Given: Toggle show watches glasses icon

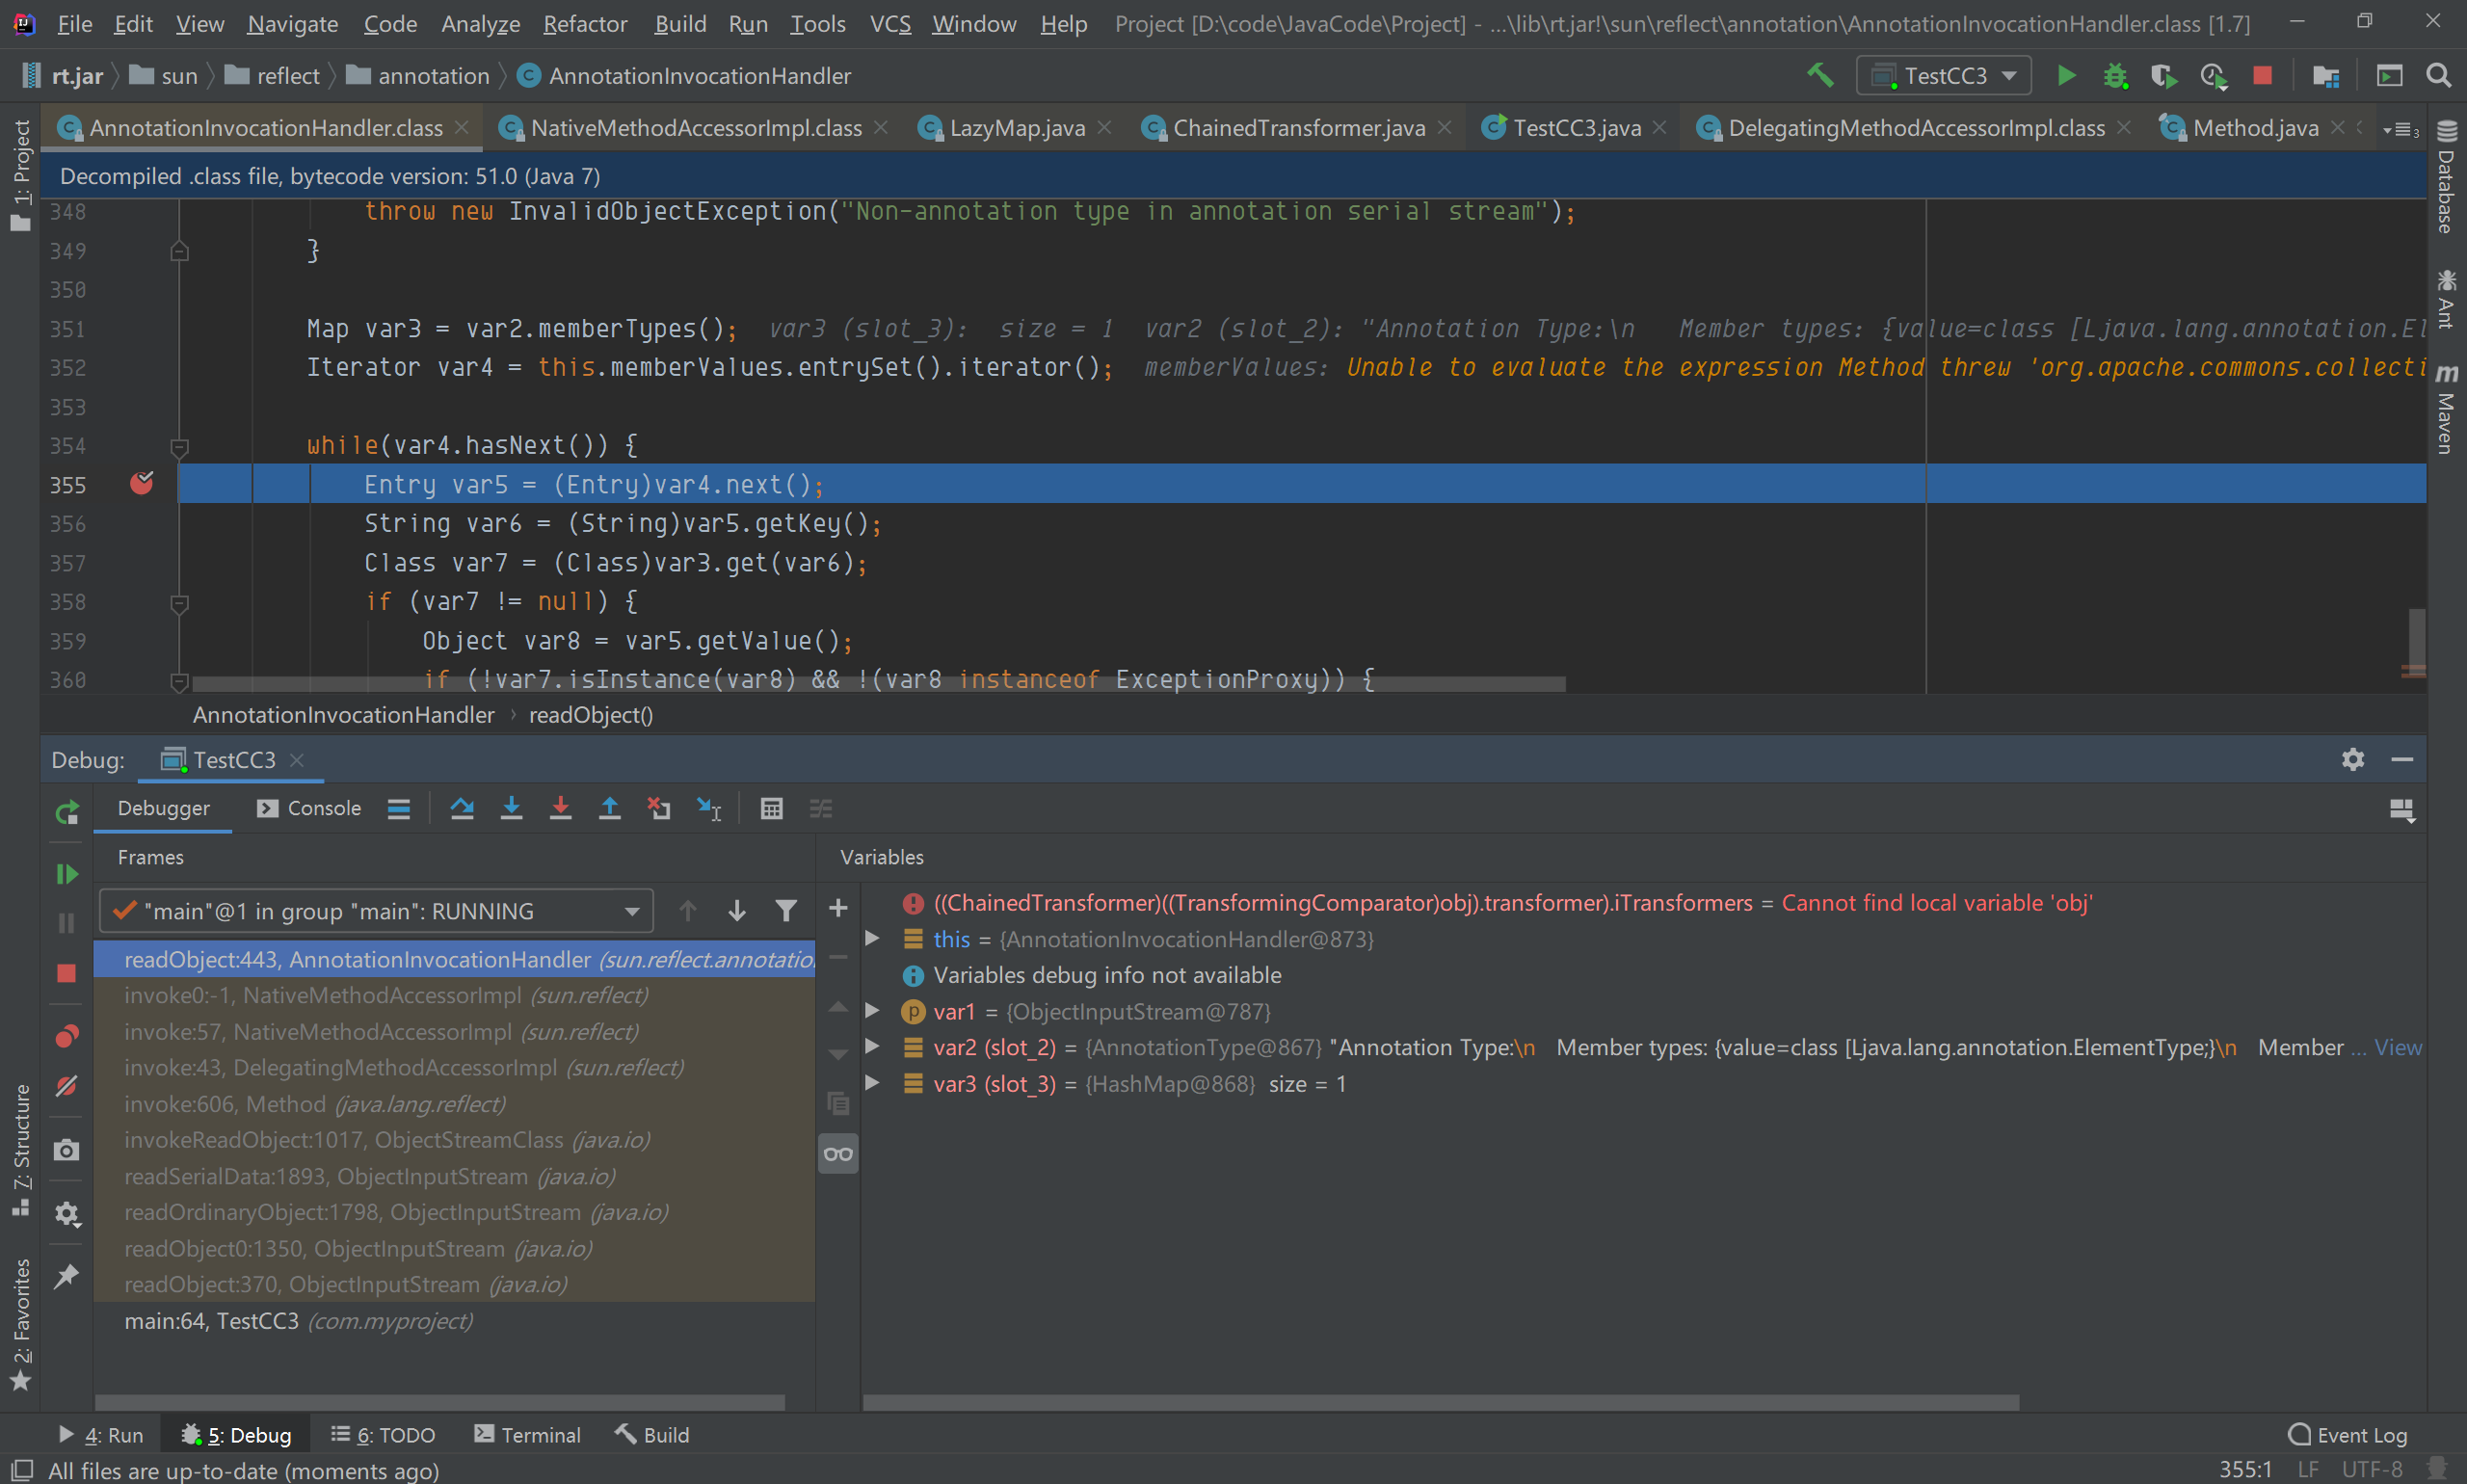Looking at the screenshot, I should coord(838,1154).
